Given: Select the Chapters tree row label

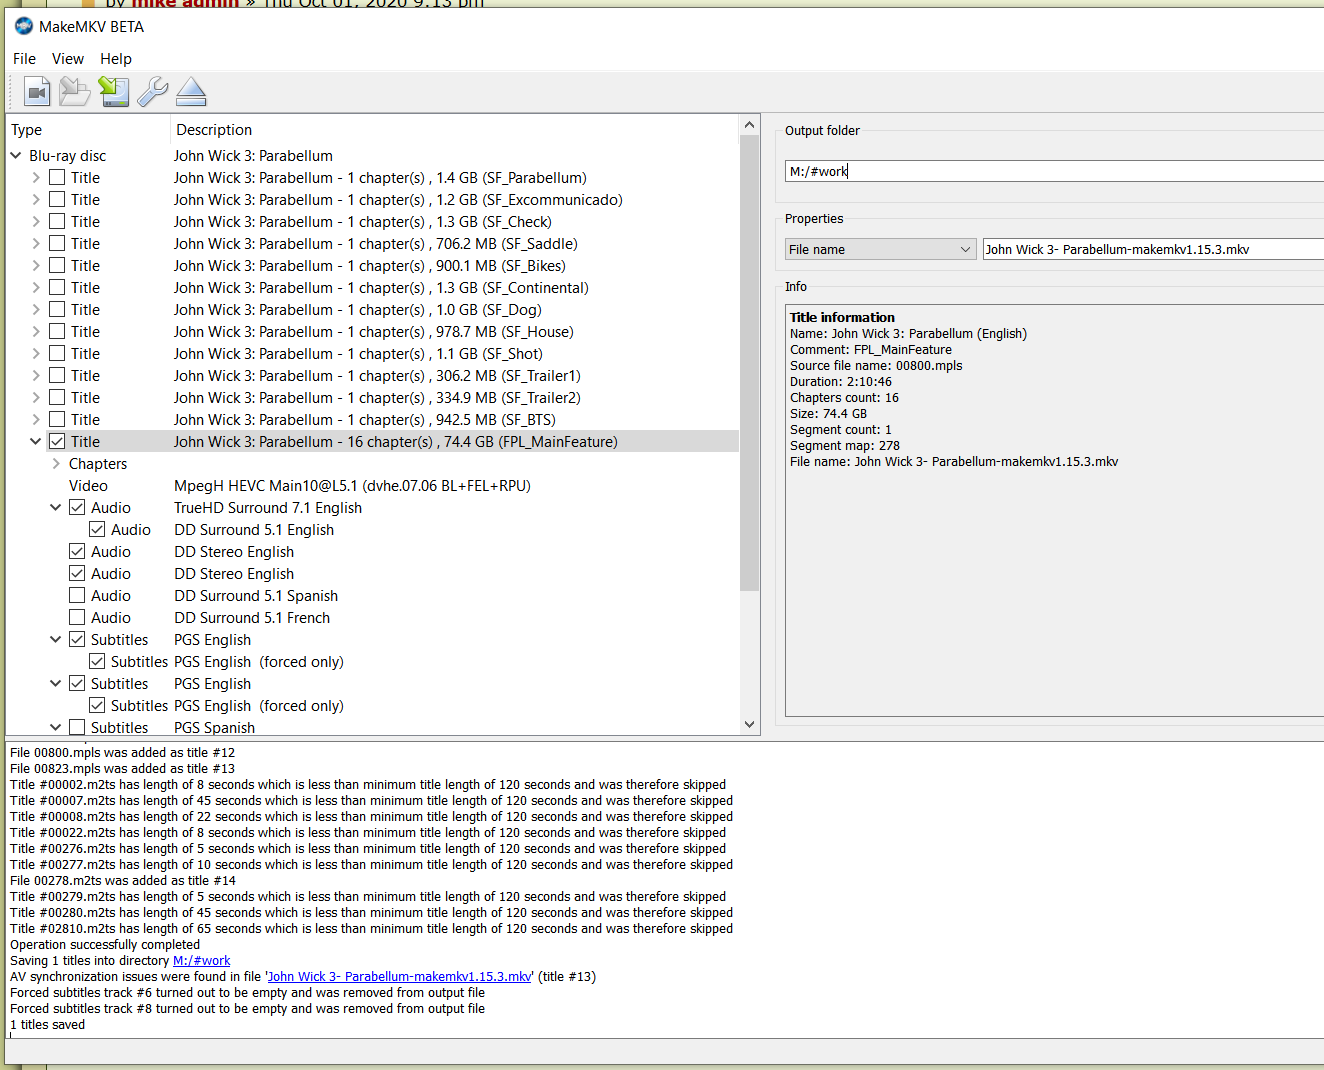Looking at the screenshot, I should click(98, 464).
